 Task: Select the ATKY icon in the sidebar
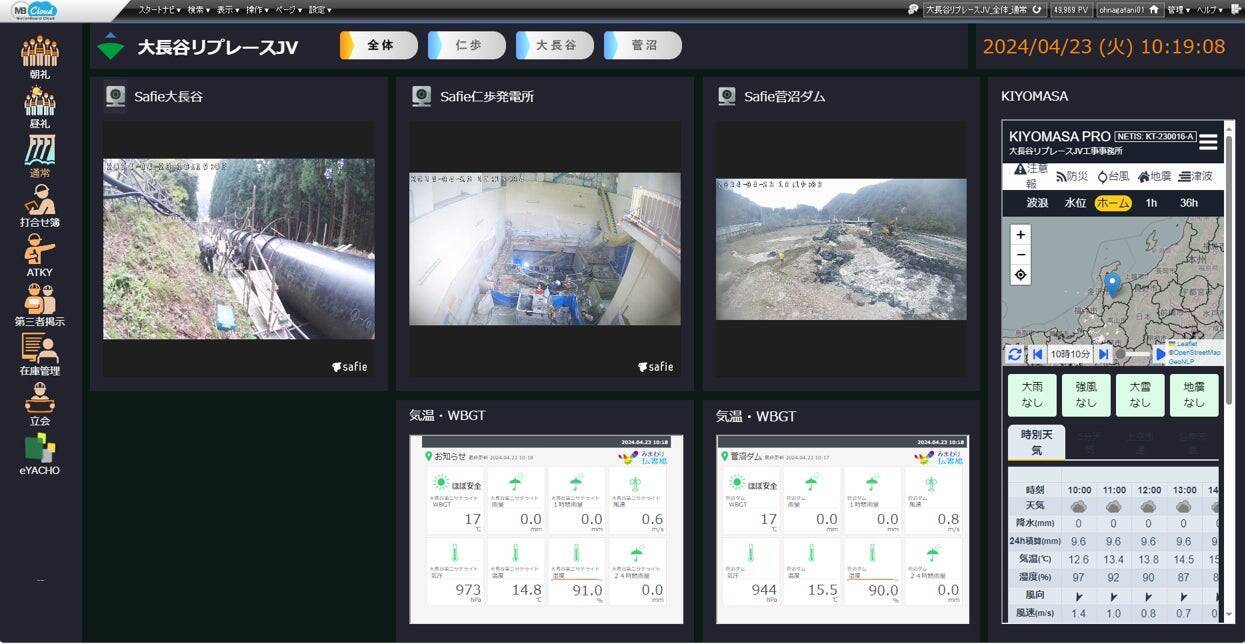[40, 260]
